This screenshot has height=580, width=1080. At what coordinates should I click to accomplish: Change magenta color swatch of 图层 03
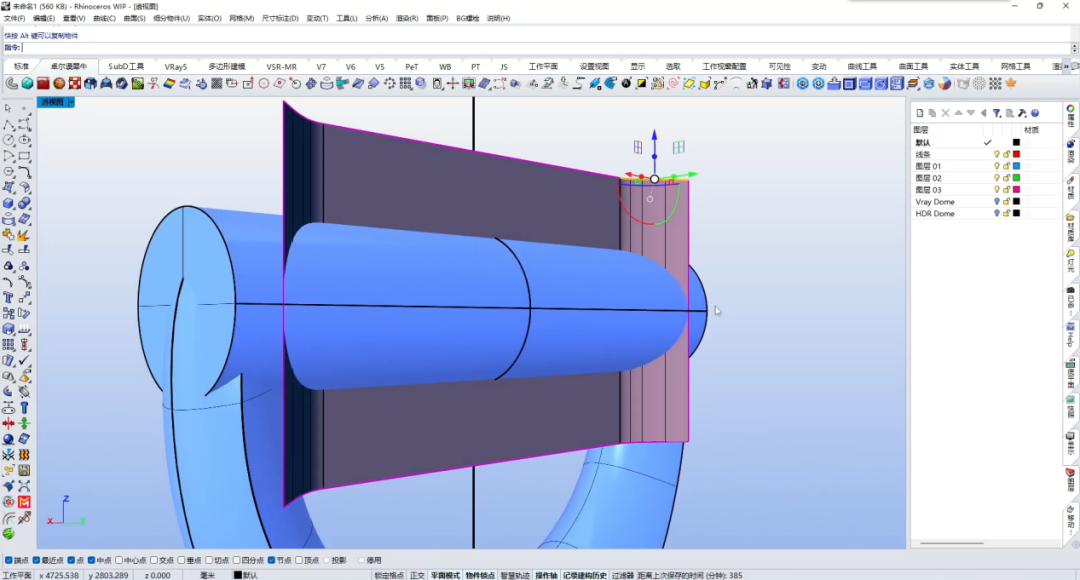(x=1016, y=189)
